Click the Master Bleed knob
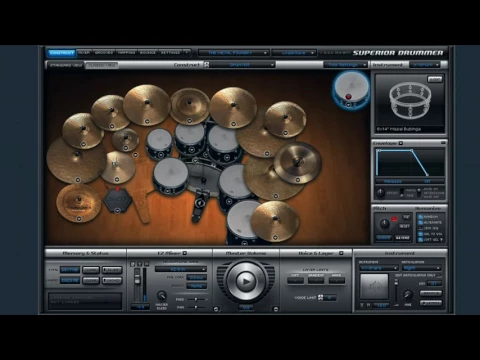 (162, 295)
